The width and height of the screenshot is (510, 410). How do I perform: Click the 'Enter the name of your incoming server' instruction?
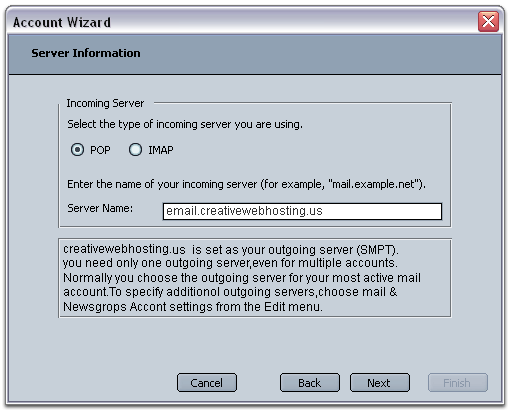[x=246, y=184]
